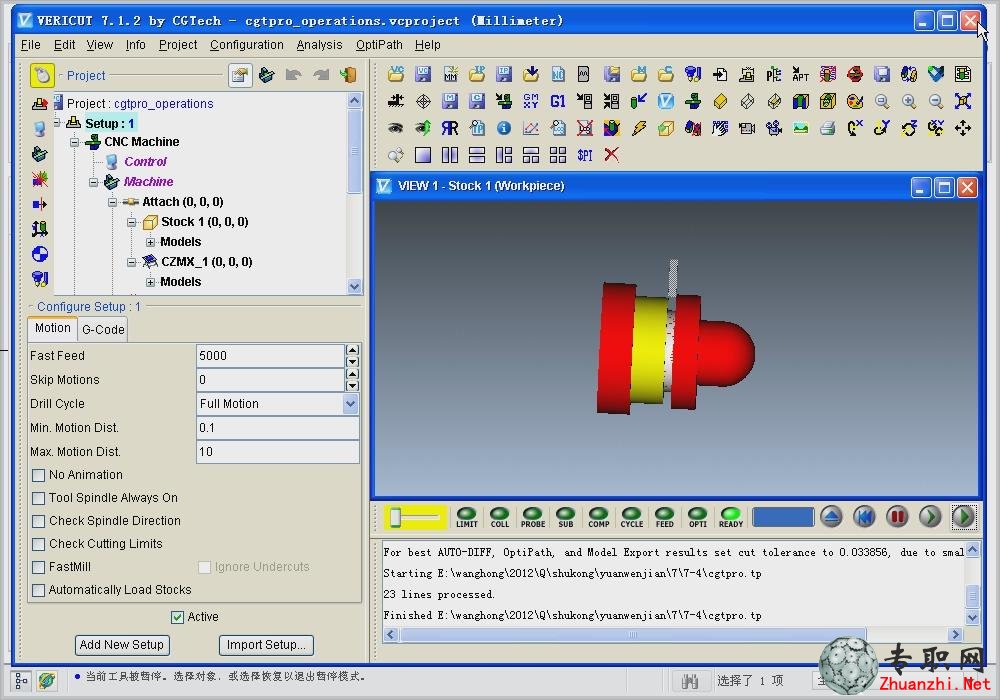Click the Add New Setup button
The height and width of the screenshot is (700, 1000).
(x=122, y=645)
